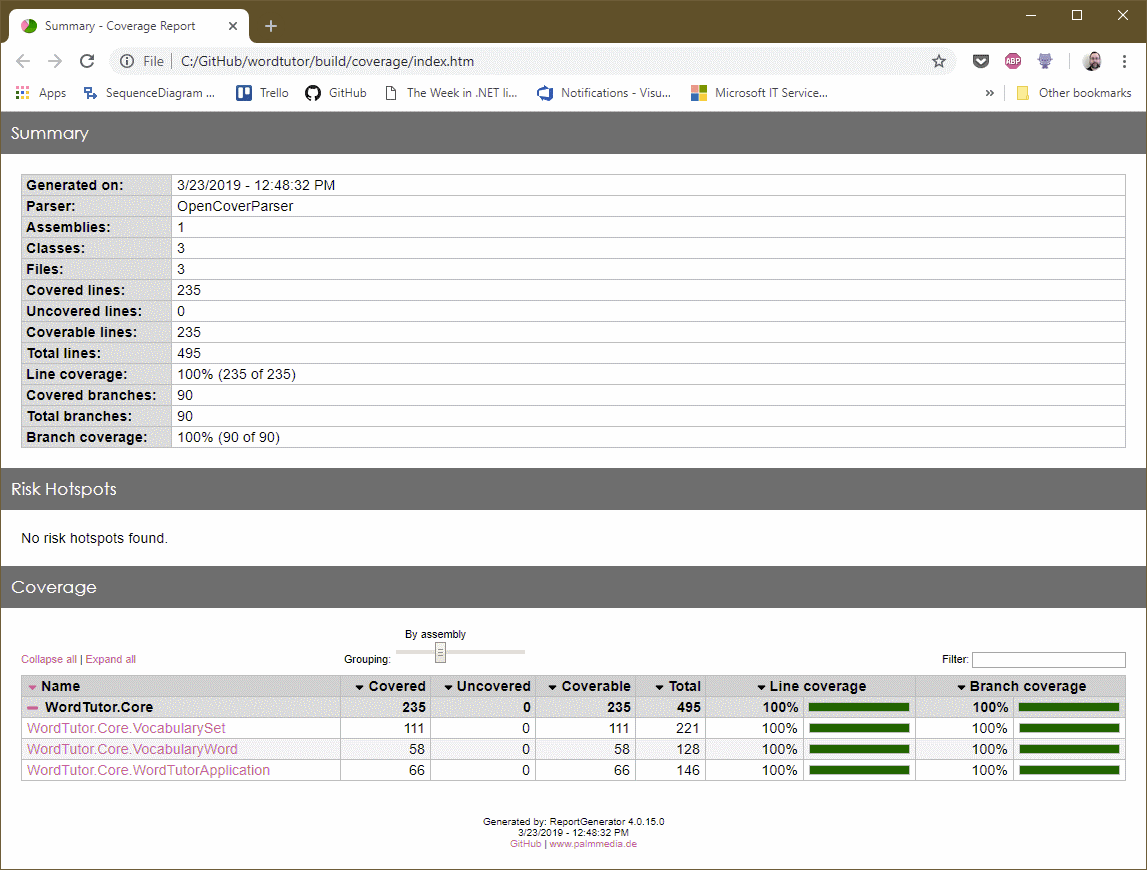Go back with the browser back arrow
1147x870 pixels.
[23, 61]
